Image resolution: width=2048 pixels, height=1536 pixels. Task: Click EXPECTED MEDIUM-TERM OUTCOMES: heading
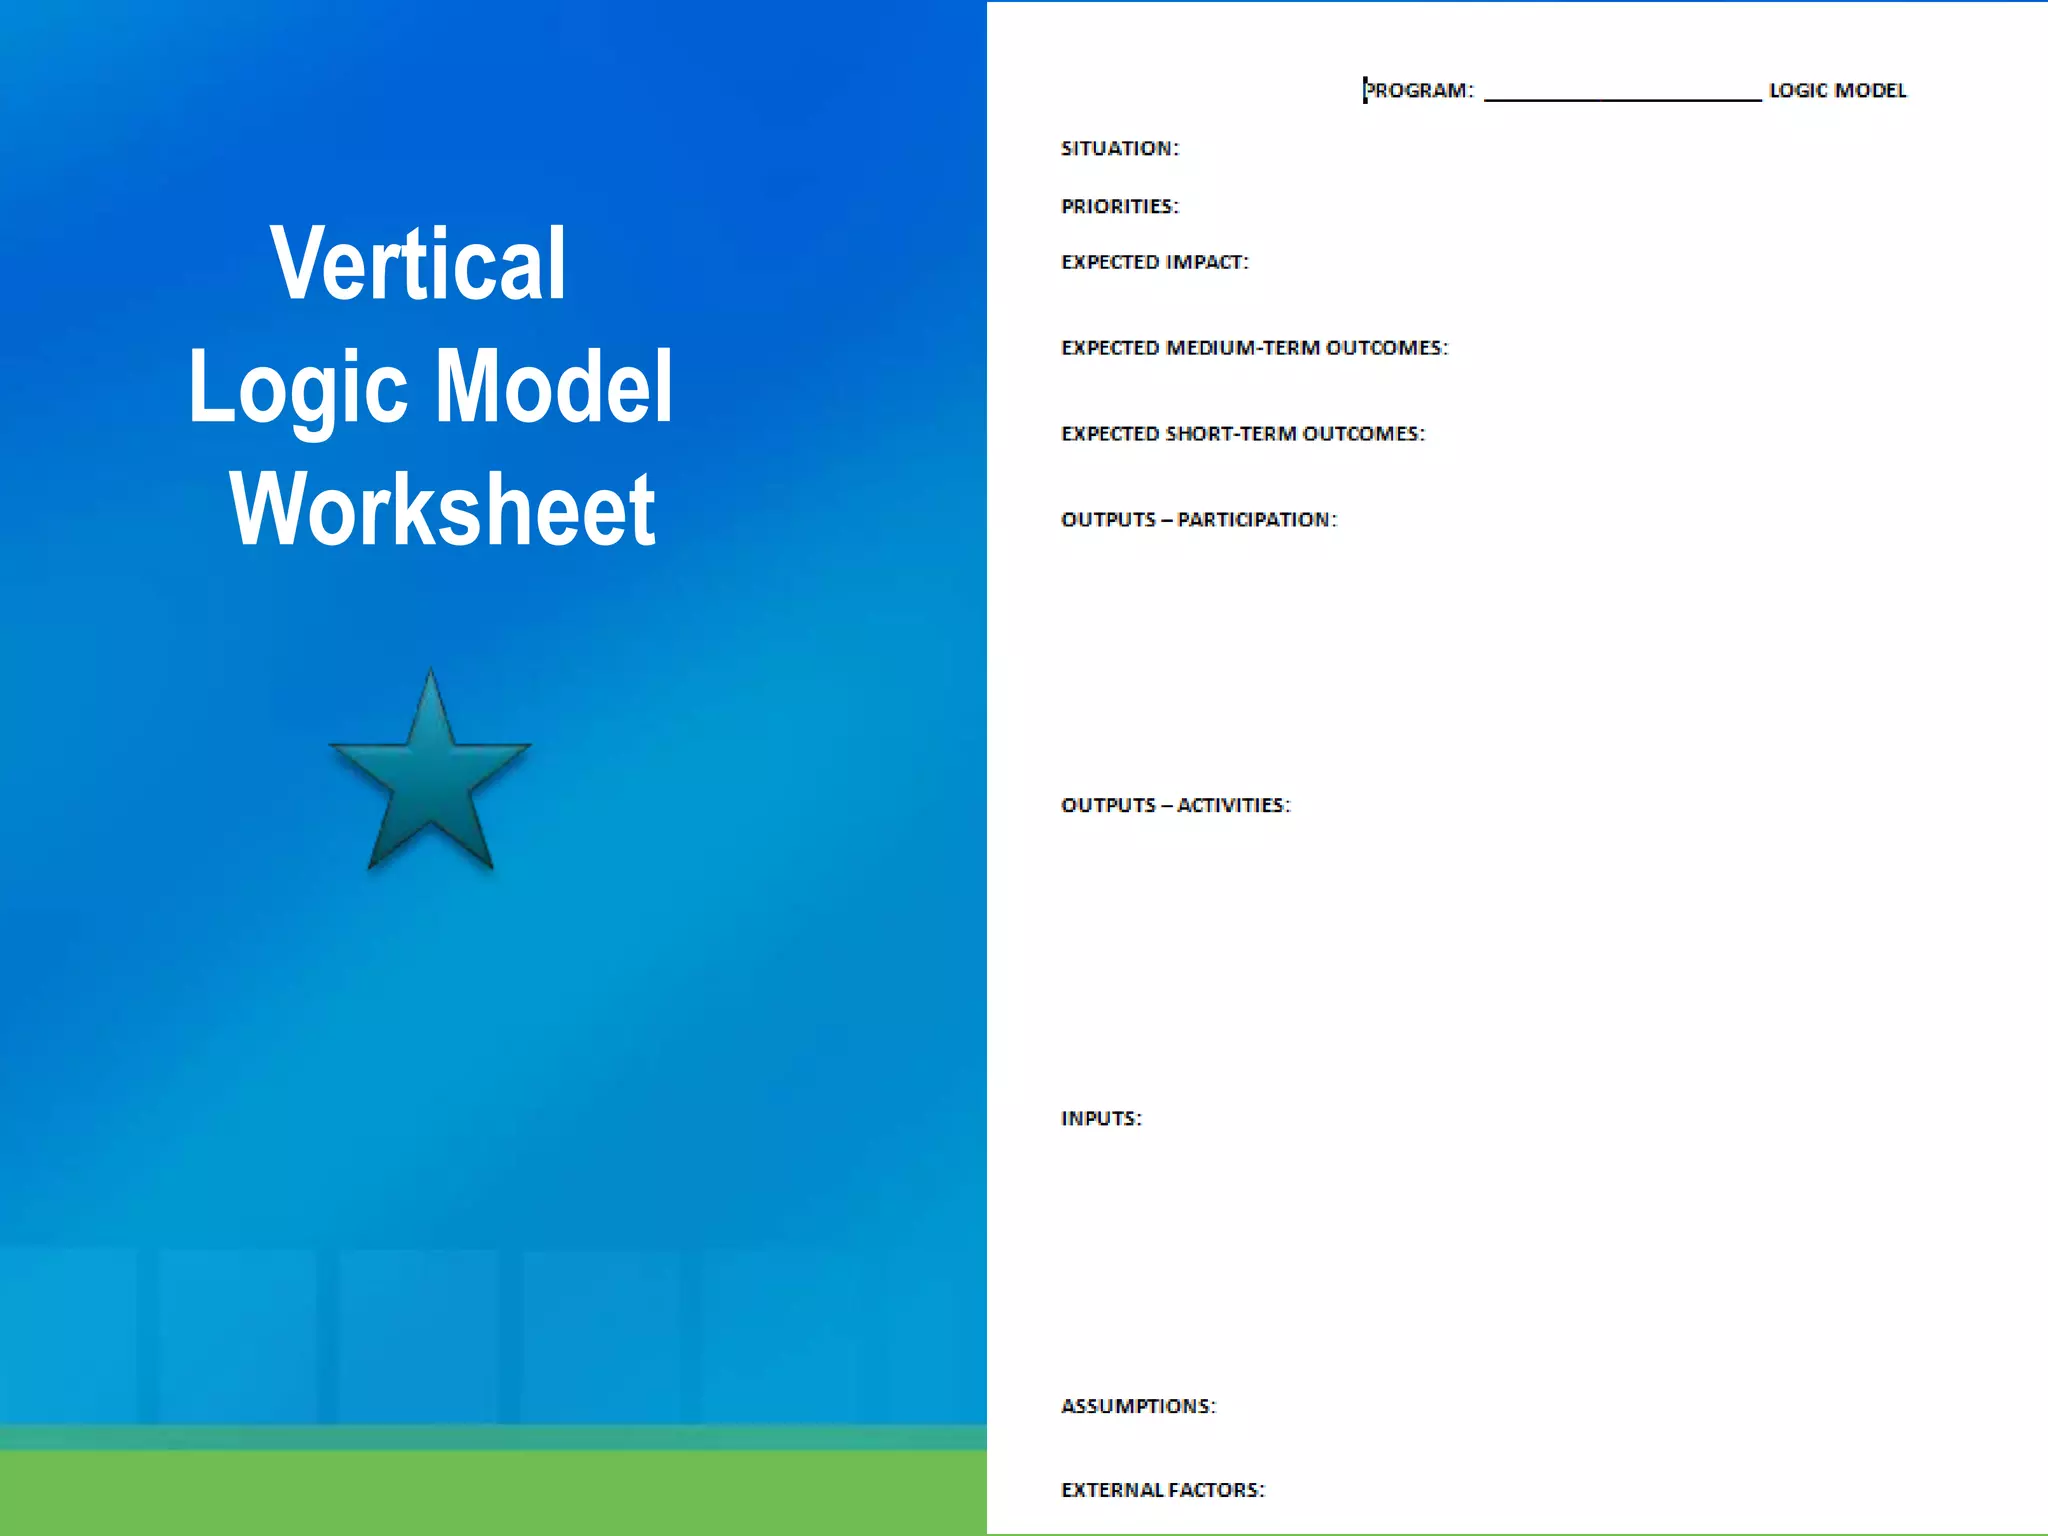1254,348
